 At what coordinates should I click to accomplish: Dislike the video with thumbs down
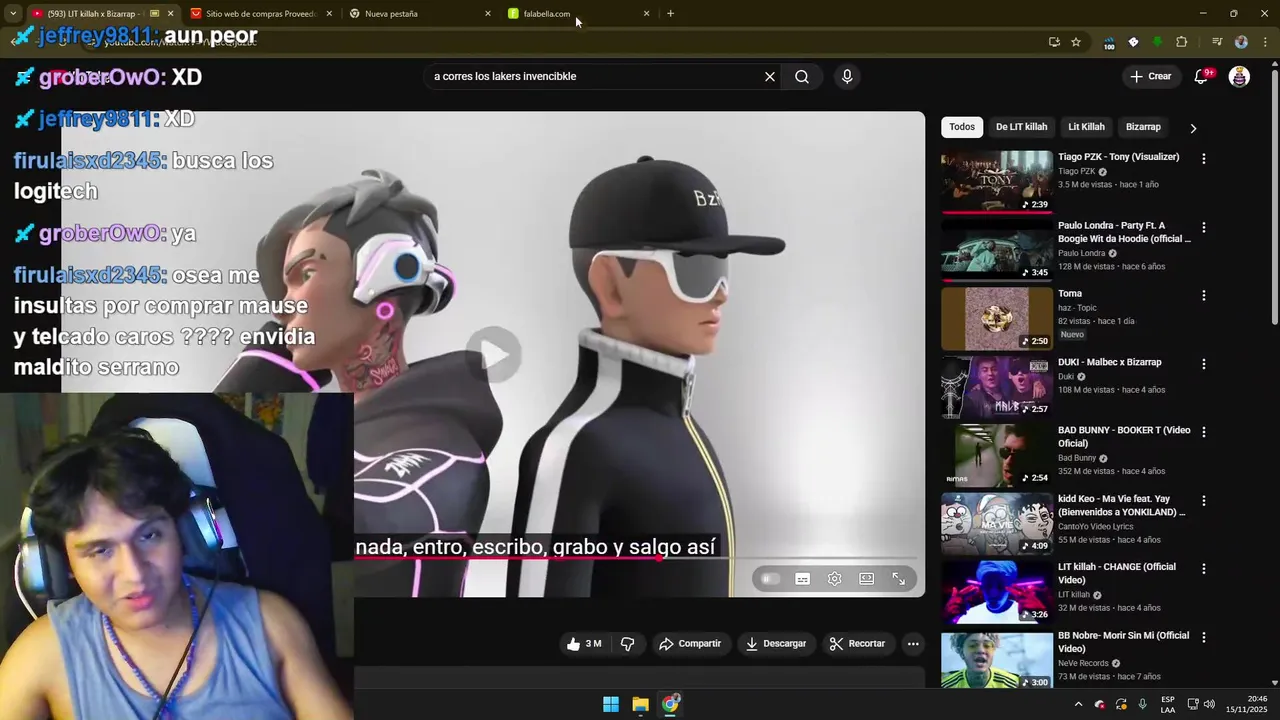(628, 644)
